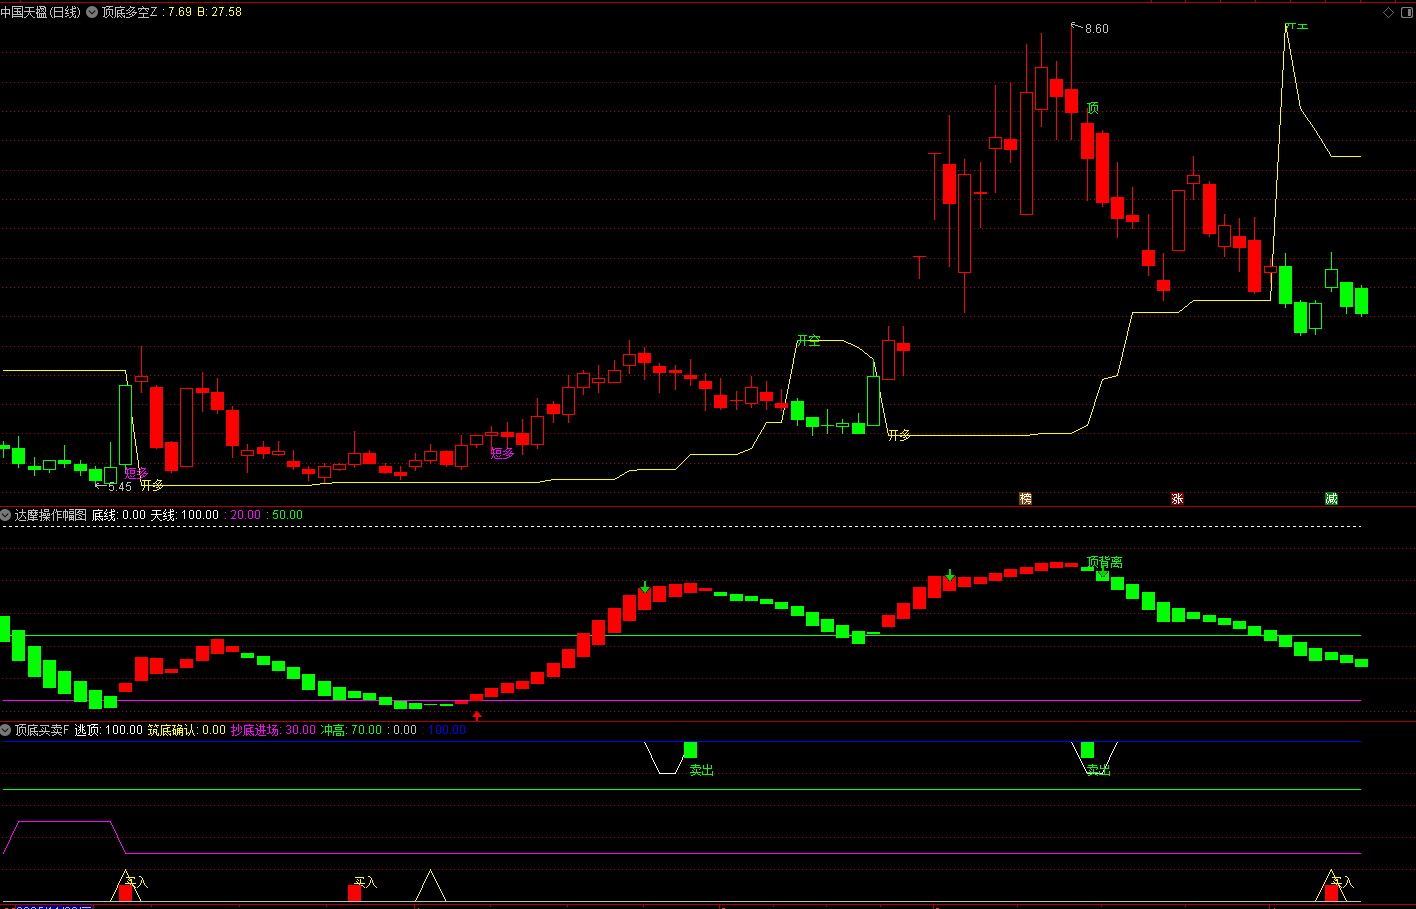Click the 8.60 high price label
Screen dimensions: 1416x909
tap(1096, 29)
